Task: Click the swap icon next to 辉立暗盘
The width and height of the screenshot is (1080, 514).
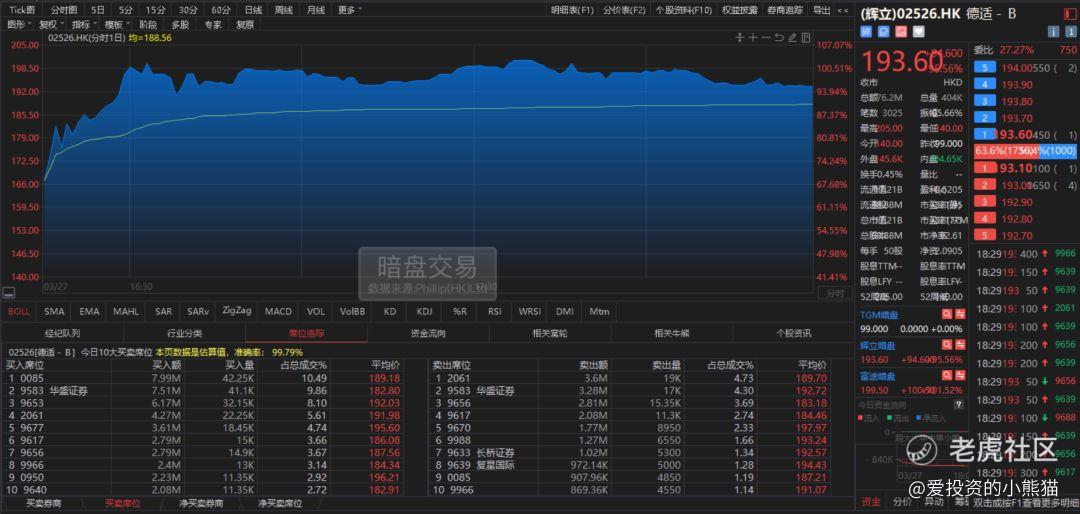Action: (960, 345)
